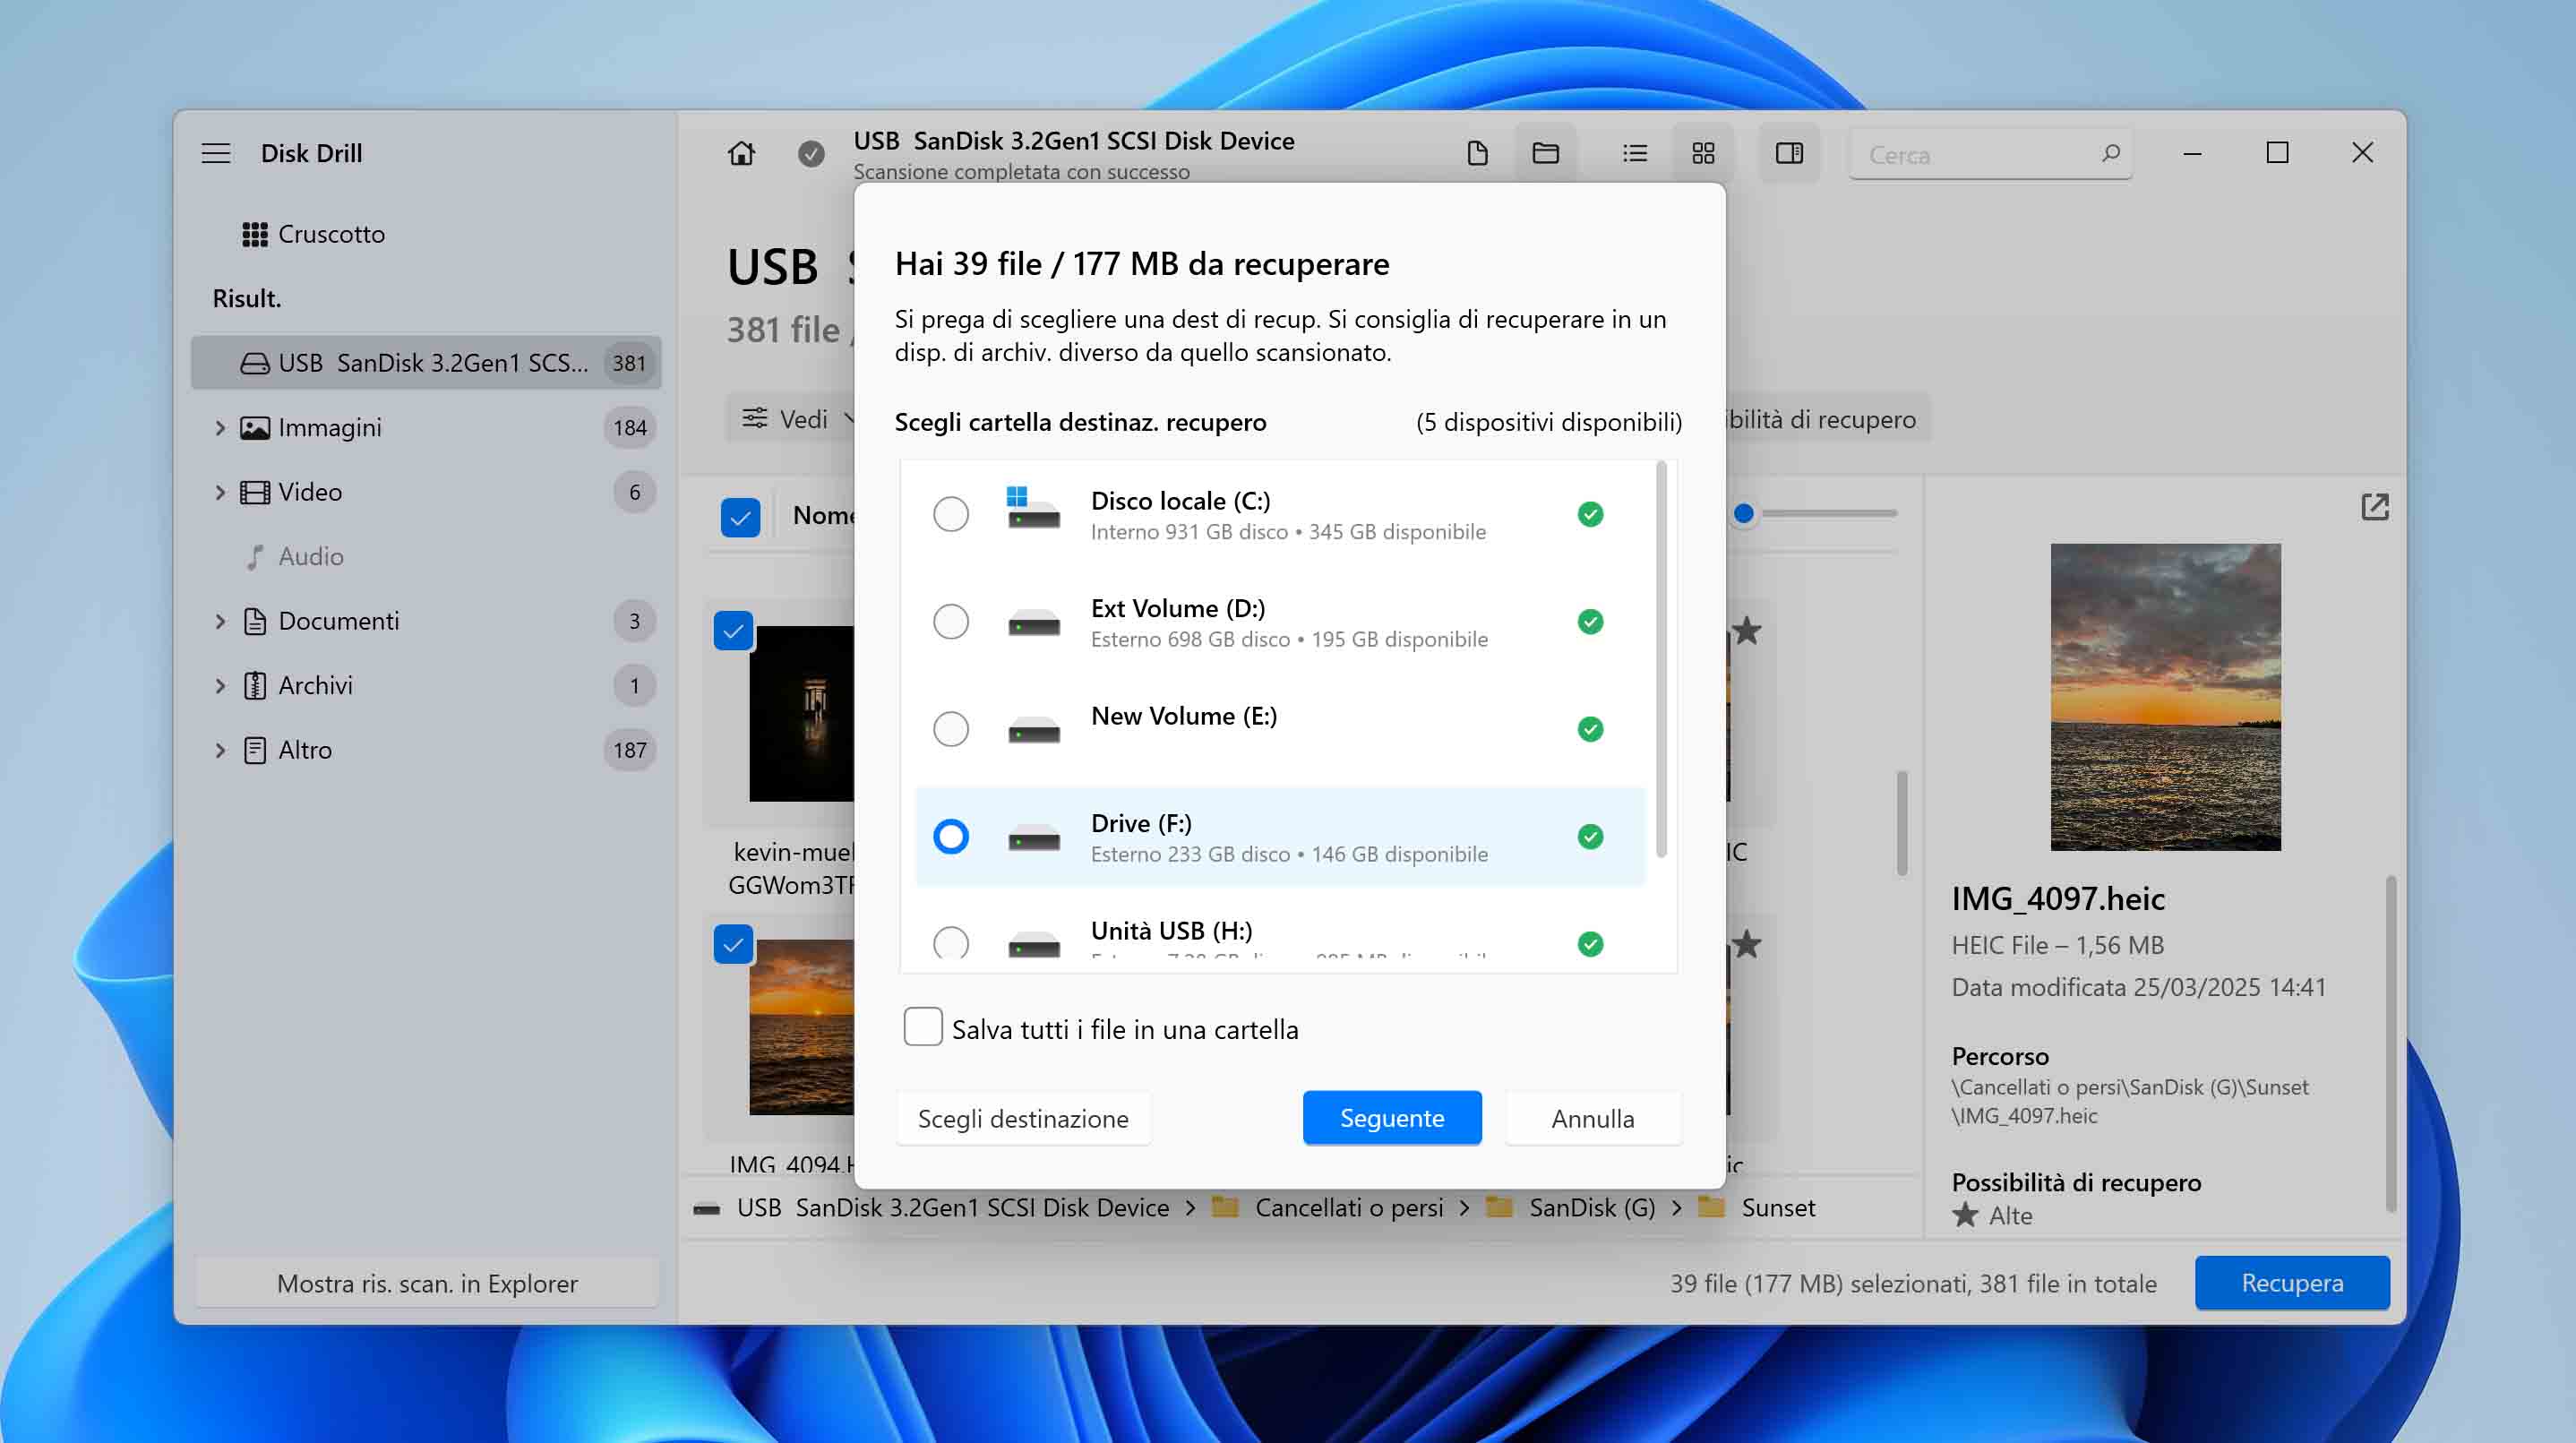Enable Salva tutti i file in una cartella
This screenshot has width=2576, height=1443.
pyautogui.click(x=922, y=1027)
